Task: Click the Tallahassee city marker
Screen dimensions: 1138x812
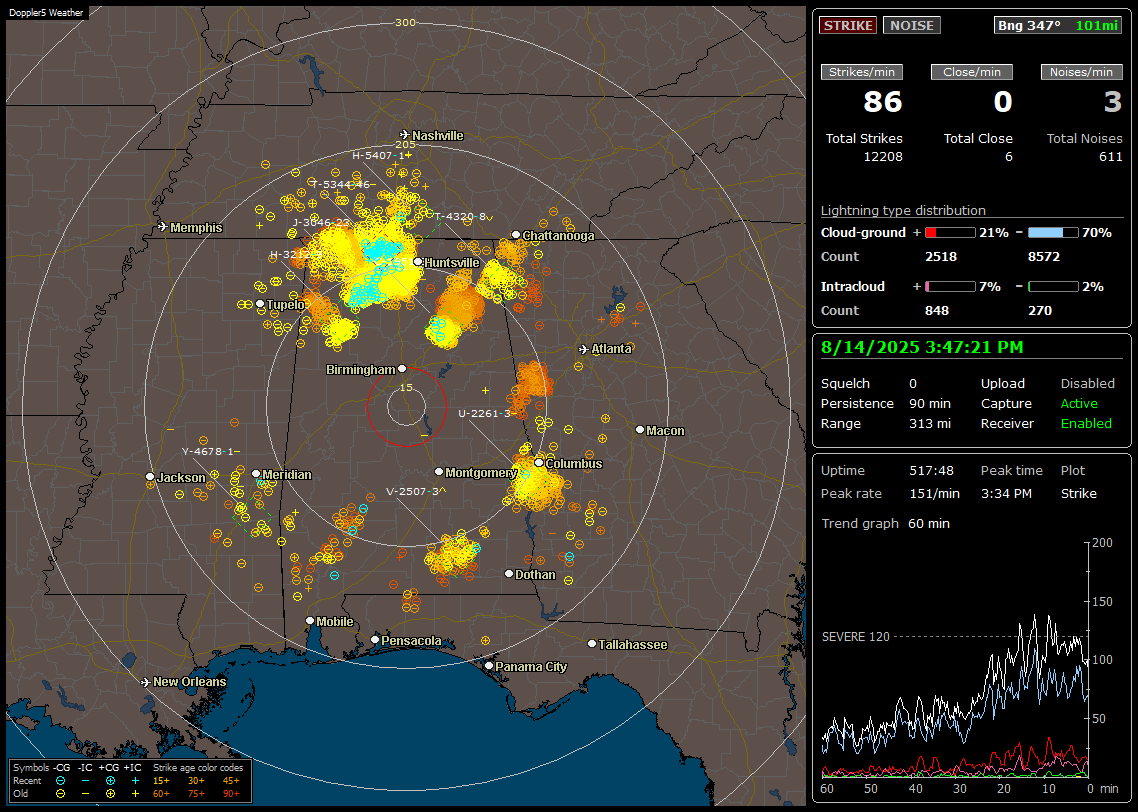Action: 592,644
